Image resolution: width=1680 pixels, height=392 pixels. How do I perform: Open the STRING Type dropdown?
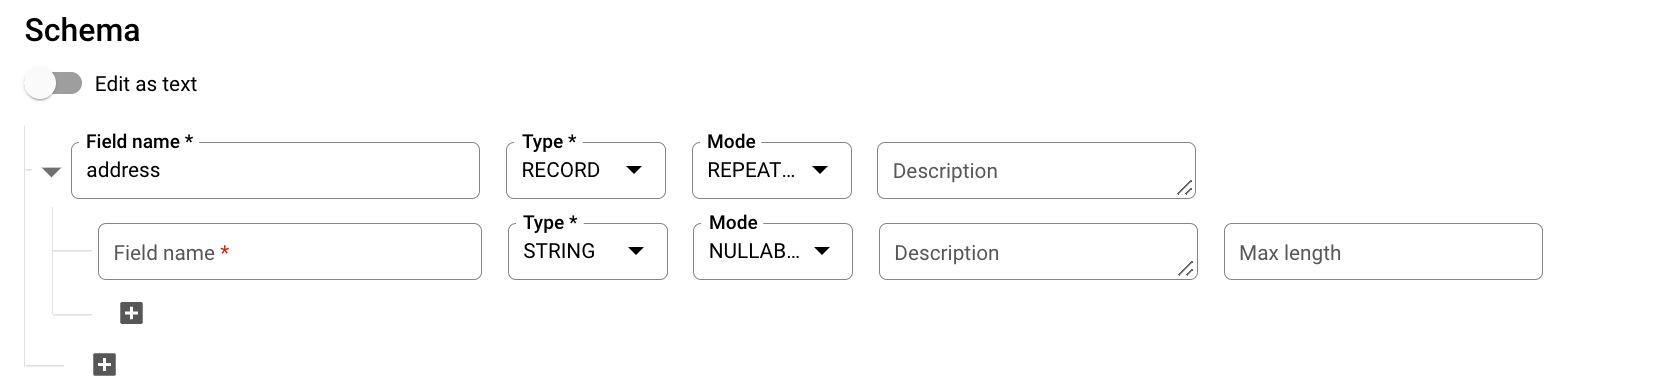coord(587,251)
